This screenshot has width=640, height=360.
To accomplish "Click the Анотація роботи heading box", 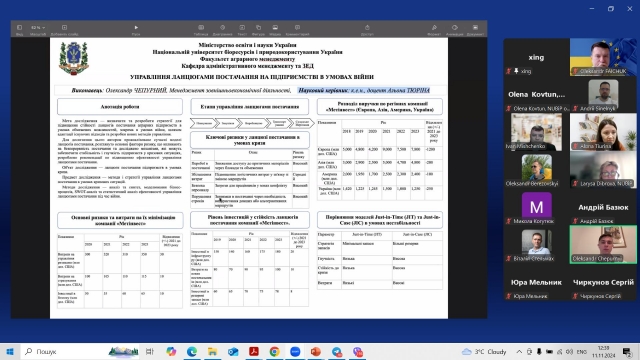I will point(120,107).
